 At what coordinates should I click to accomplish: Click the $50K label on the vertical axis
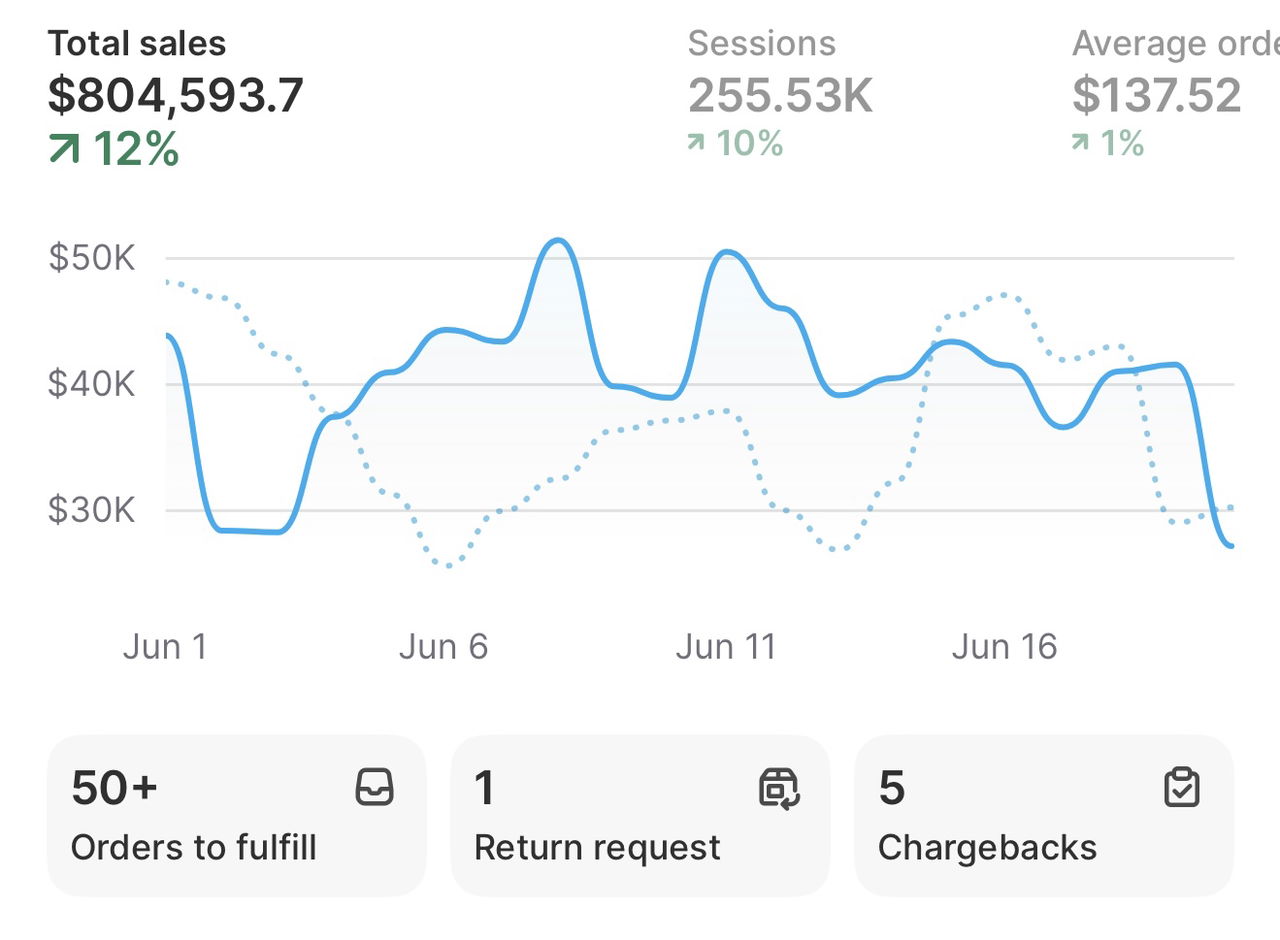click(92, 258)
